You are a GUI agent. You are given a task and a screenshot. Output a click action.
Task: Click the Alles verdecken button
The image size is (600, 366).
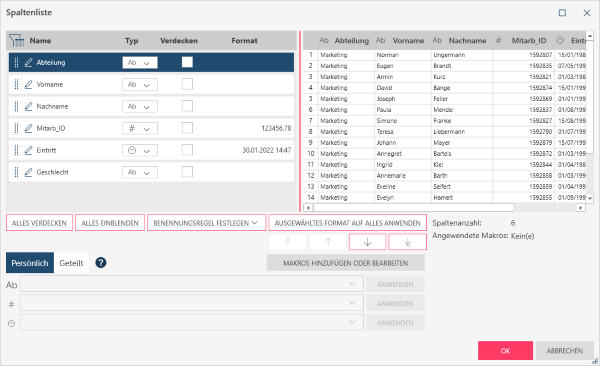tap(39, 223)
